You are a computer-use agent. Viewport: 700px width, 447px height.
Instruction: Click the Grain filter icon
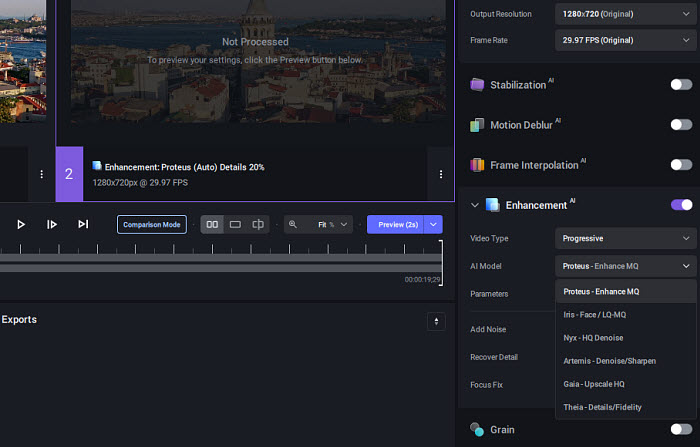point(477,429)
